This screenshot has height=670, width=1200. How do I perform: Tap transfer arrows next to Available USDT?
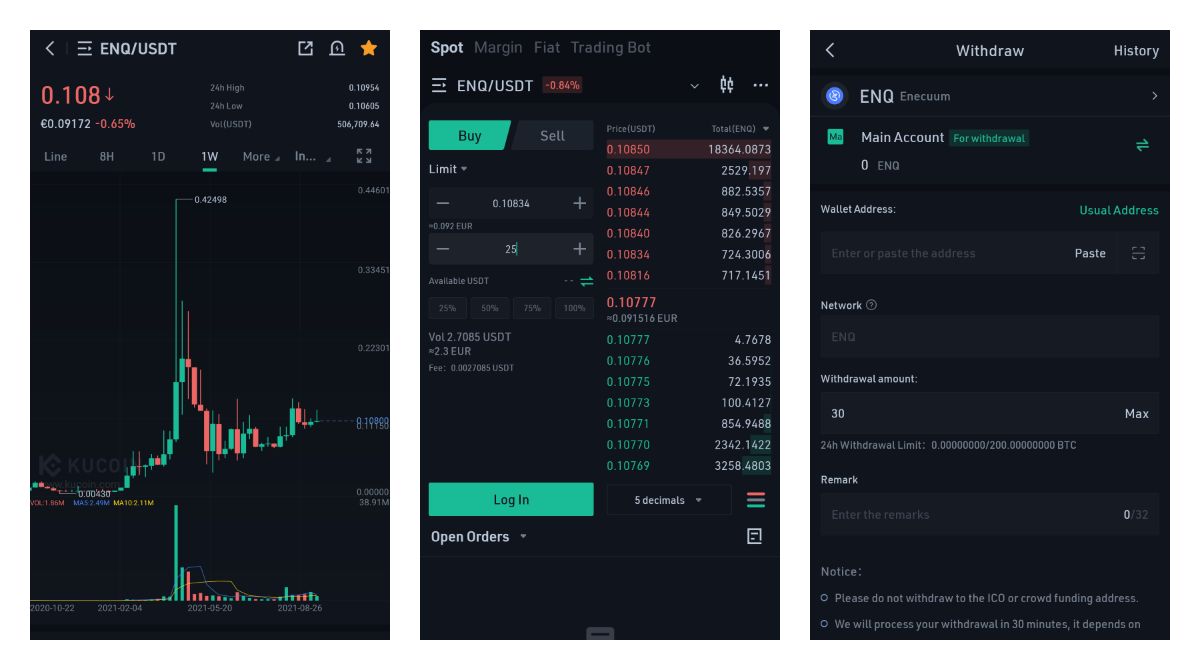coord(586,282)
